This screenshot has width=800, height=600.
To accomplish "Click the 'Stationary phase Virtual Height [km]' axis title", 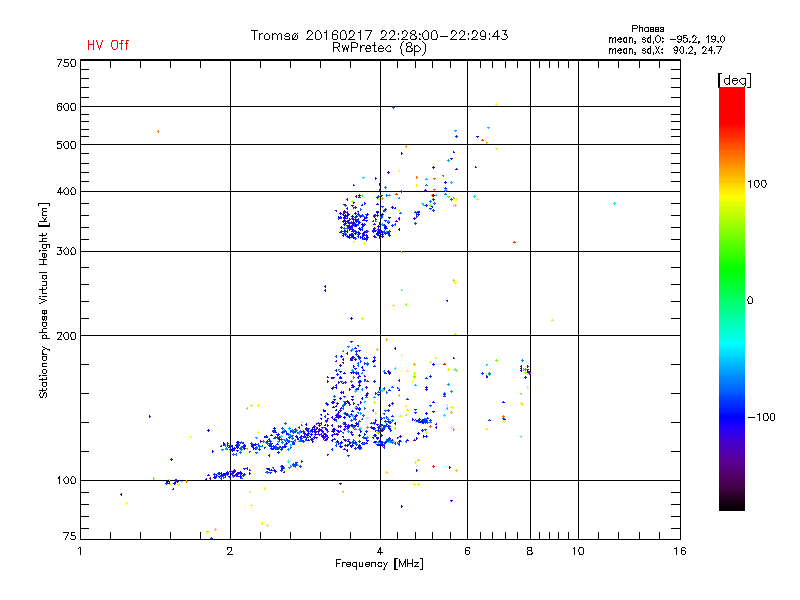I will point(44,300).
